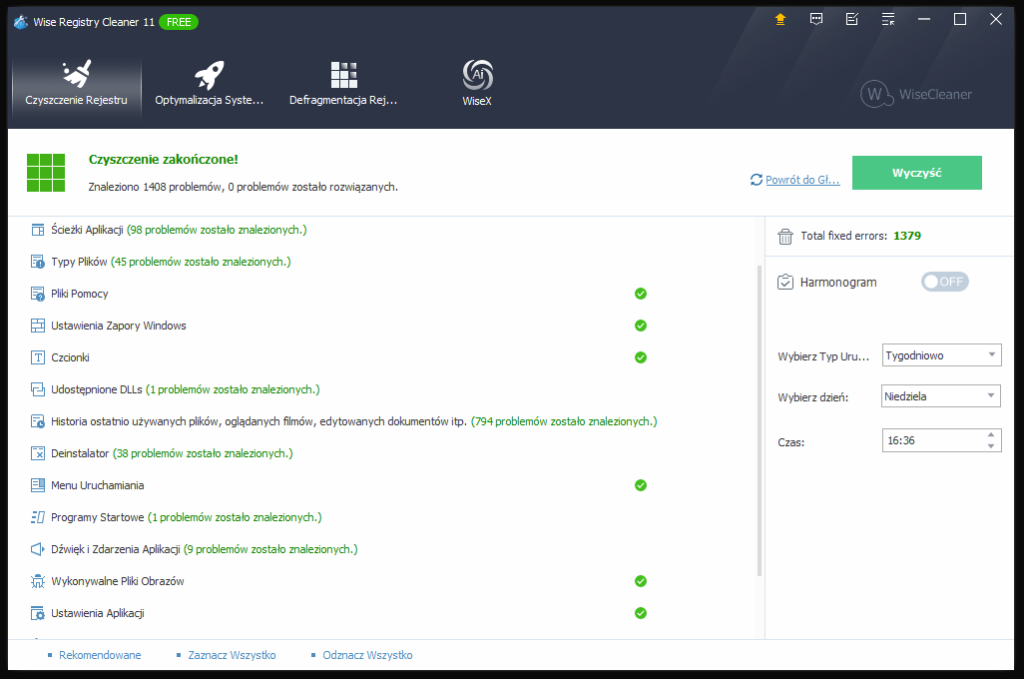Click the Ścieżki Aplikacji category icon

(38, 230)
